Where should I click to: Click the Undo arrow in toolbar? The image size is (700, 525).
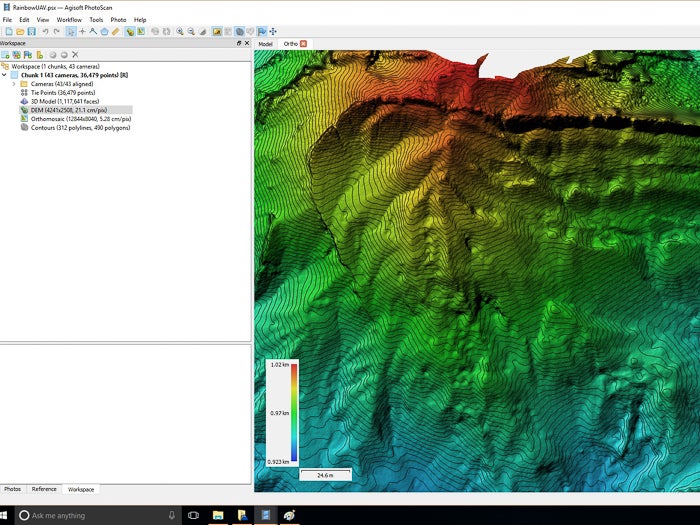[45, 32]
